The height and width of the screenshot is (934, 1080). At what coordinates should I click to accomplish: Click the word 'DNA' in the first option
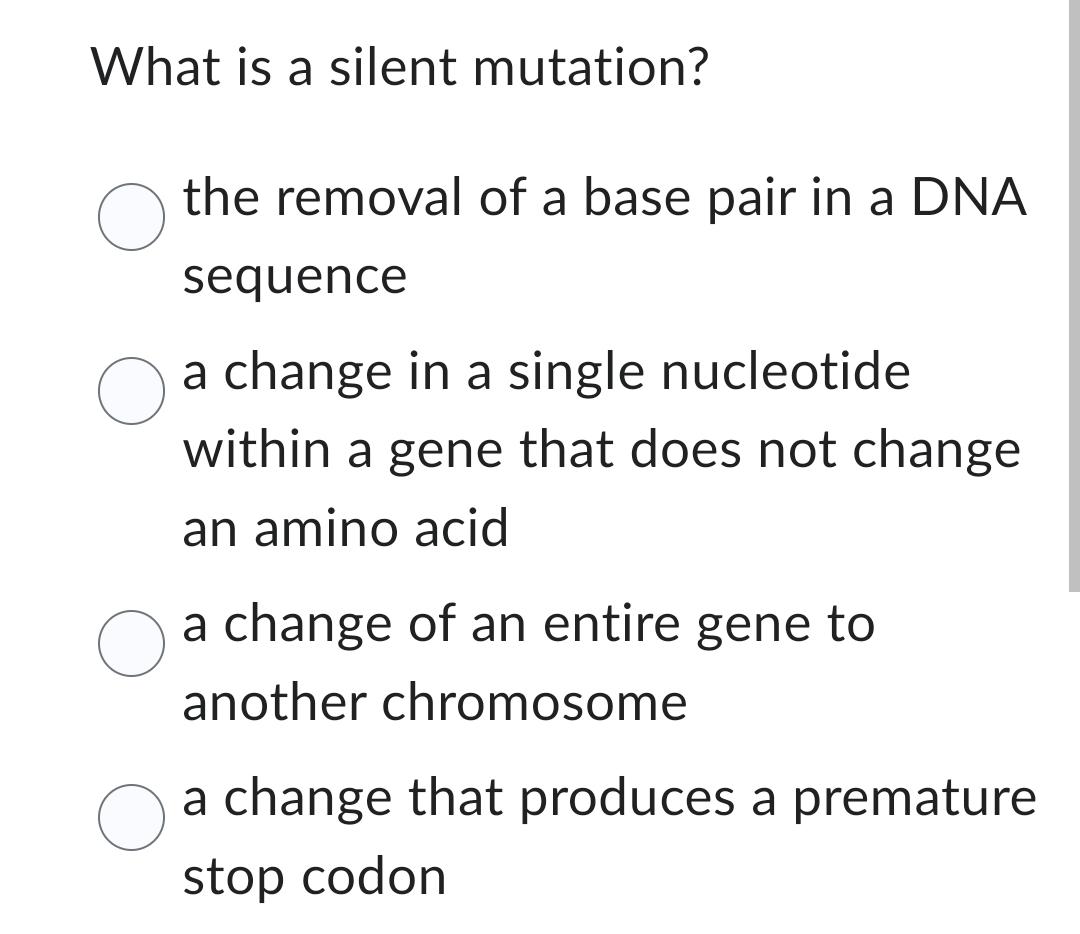pos(972,196)
